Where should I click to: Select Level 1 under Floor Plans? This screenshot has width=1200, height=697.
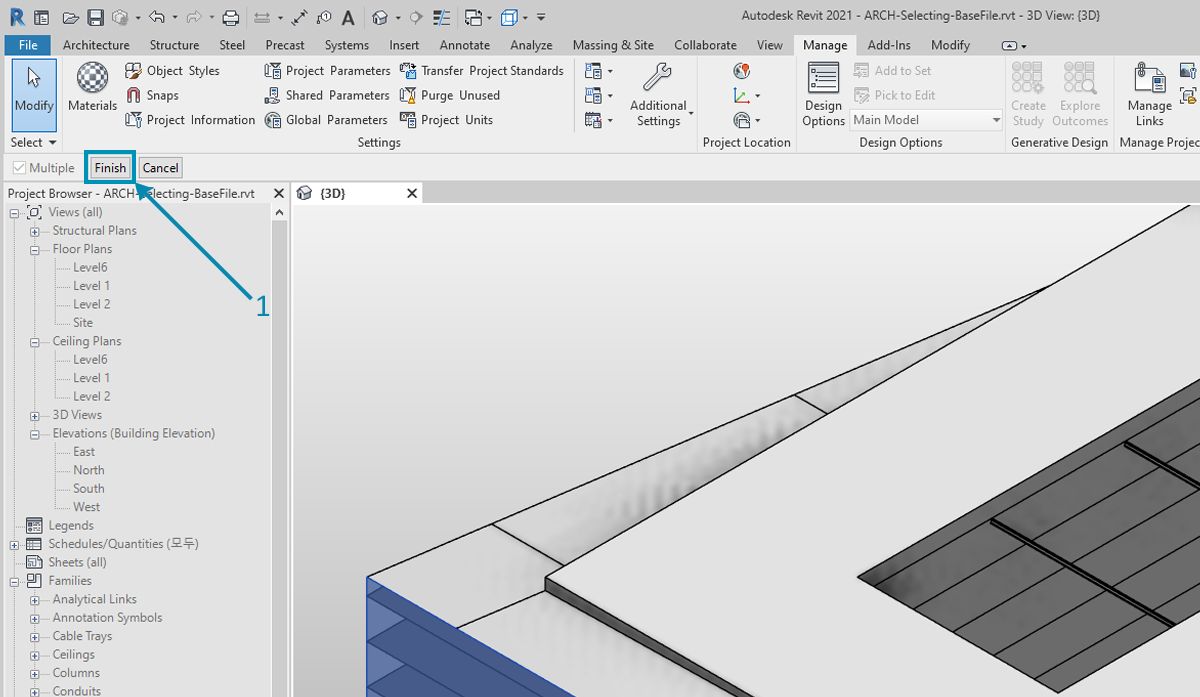(91, 286)
